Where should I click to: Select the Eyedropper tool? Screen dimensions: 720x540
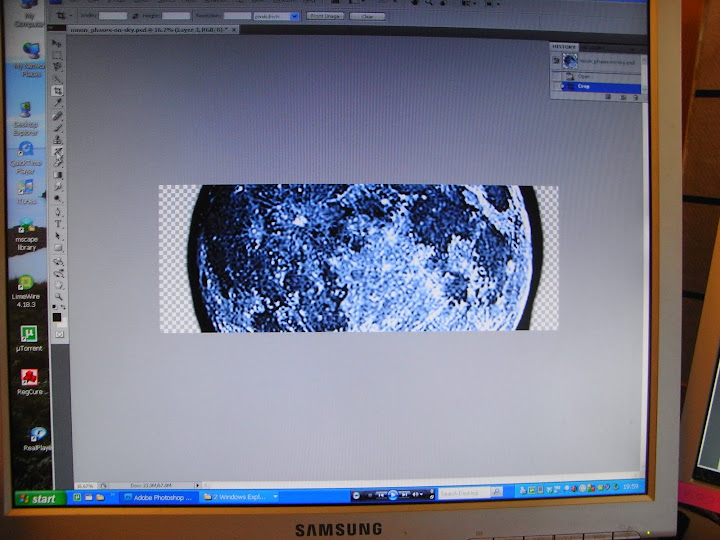tap(57, 103)
